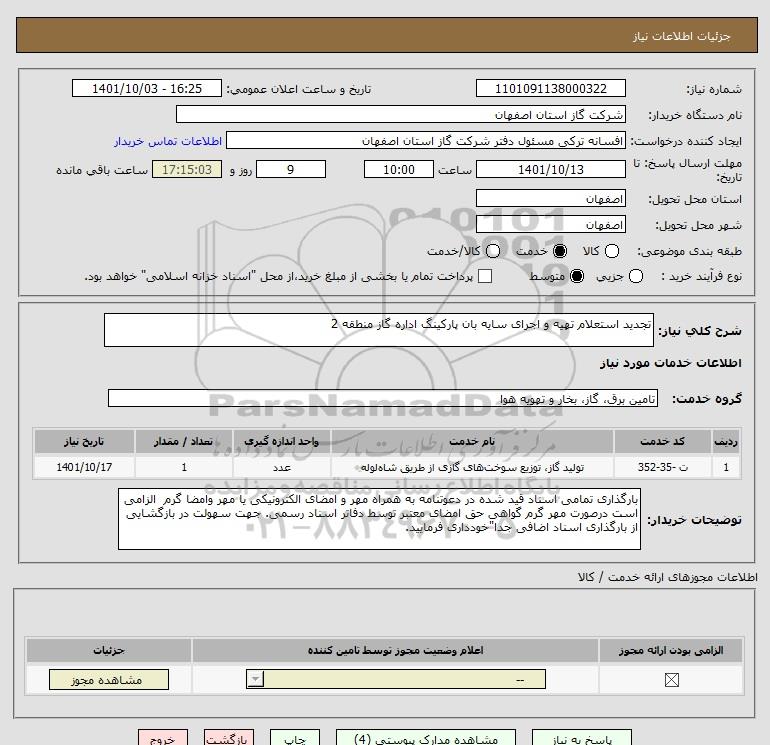Click the خروج exit button

coord(163,738)
